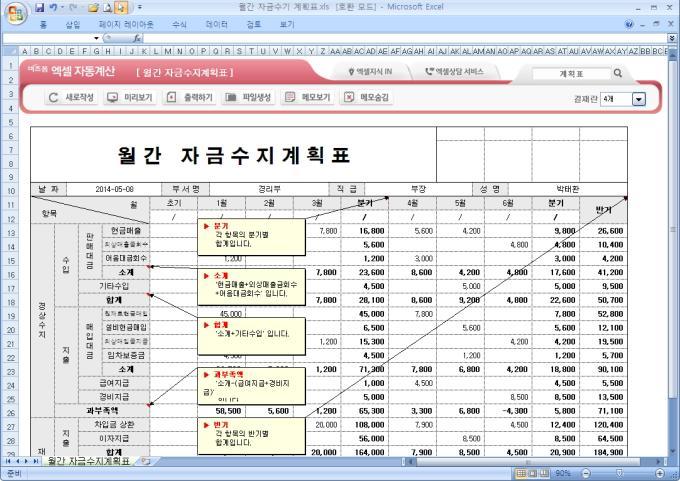Click the Open folder icon
This screenshot has height=481, width=680.
tap(93, 7)
